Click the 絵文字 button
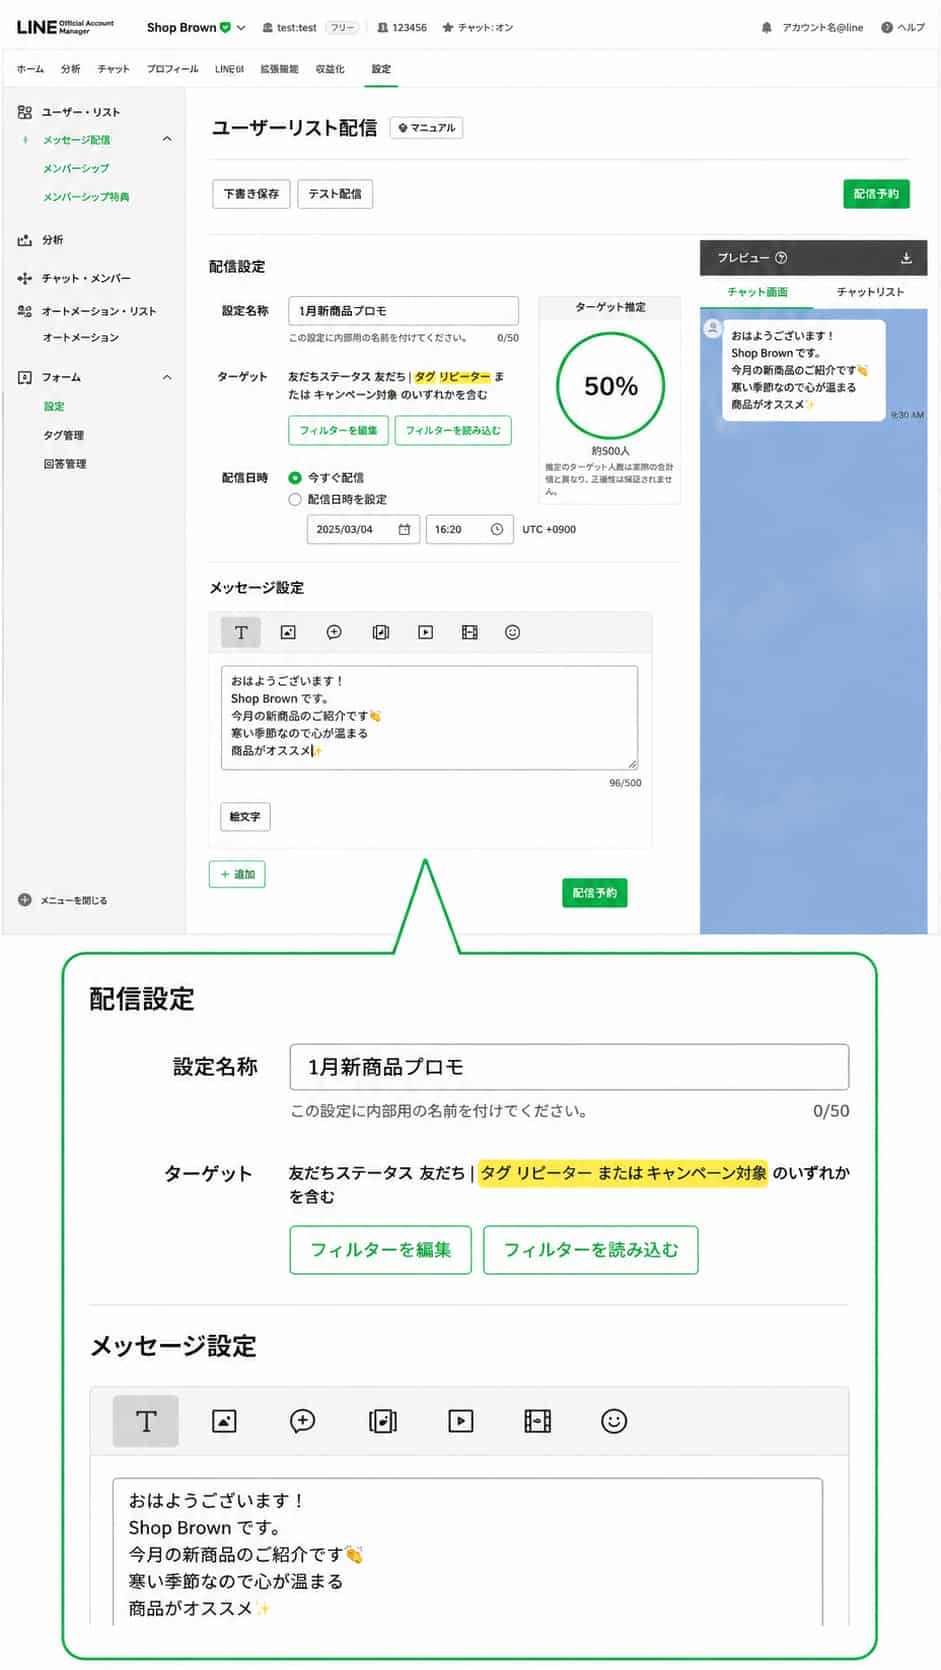Screen dimensions: 941x1670 coord(244,817)
